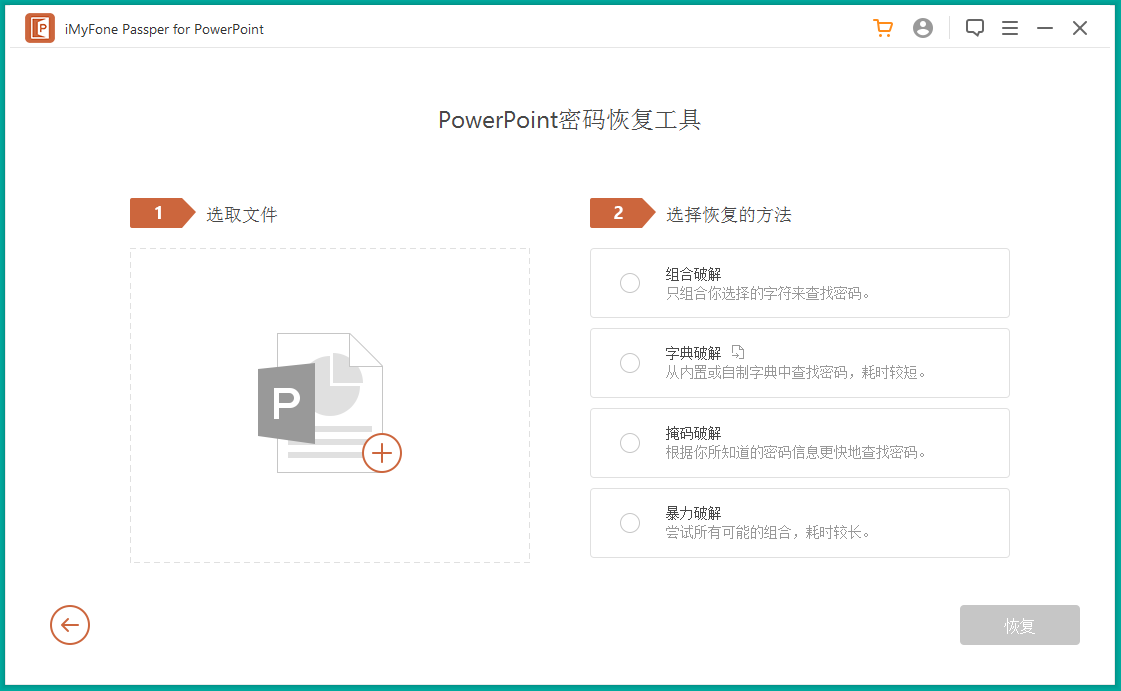Click the small dictionary icon beside 字典破解
The image size is (1121, 691).
[x=738, y=352]
